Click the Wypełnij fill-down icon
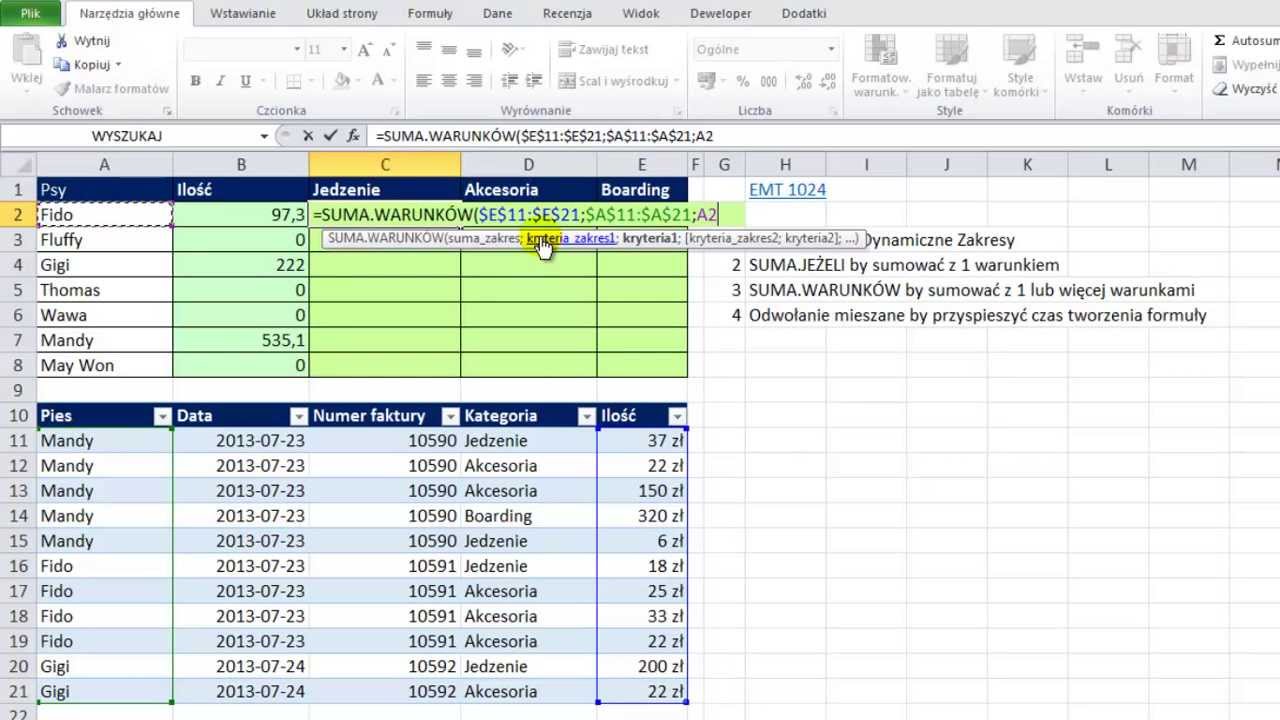The image size is (1280, 720). (1220, 65)
